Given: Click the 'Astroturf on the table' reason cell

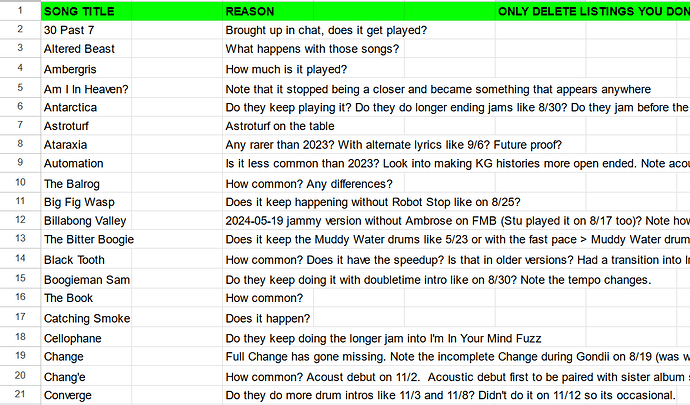Looking at the screenshot, I should (x=313, y=126).
